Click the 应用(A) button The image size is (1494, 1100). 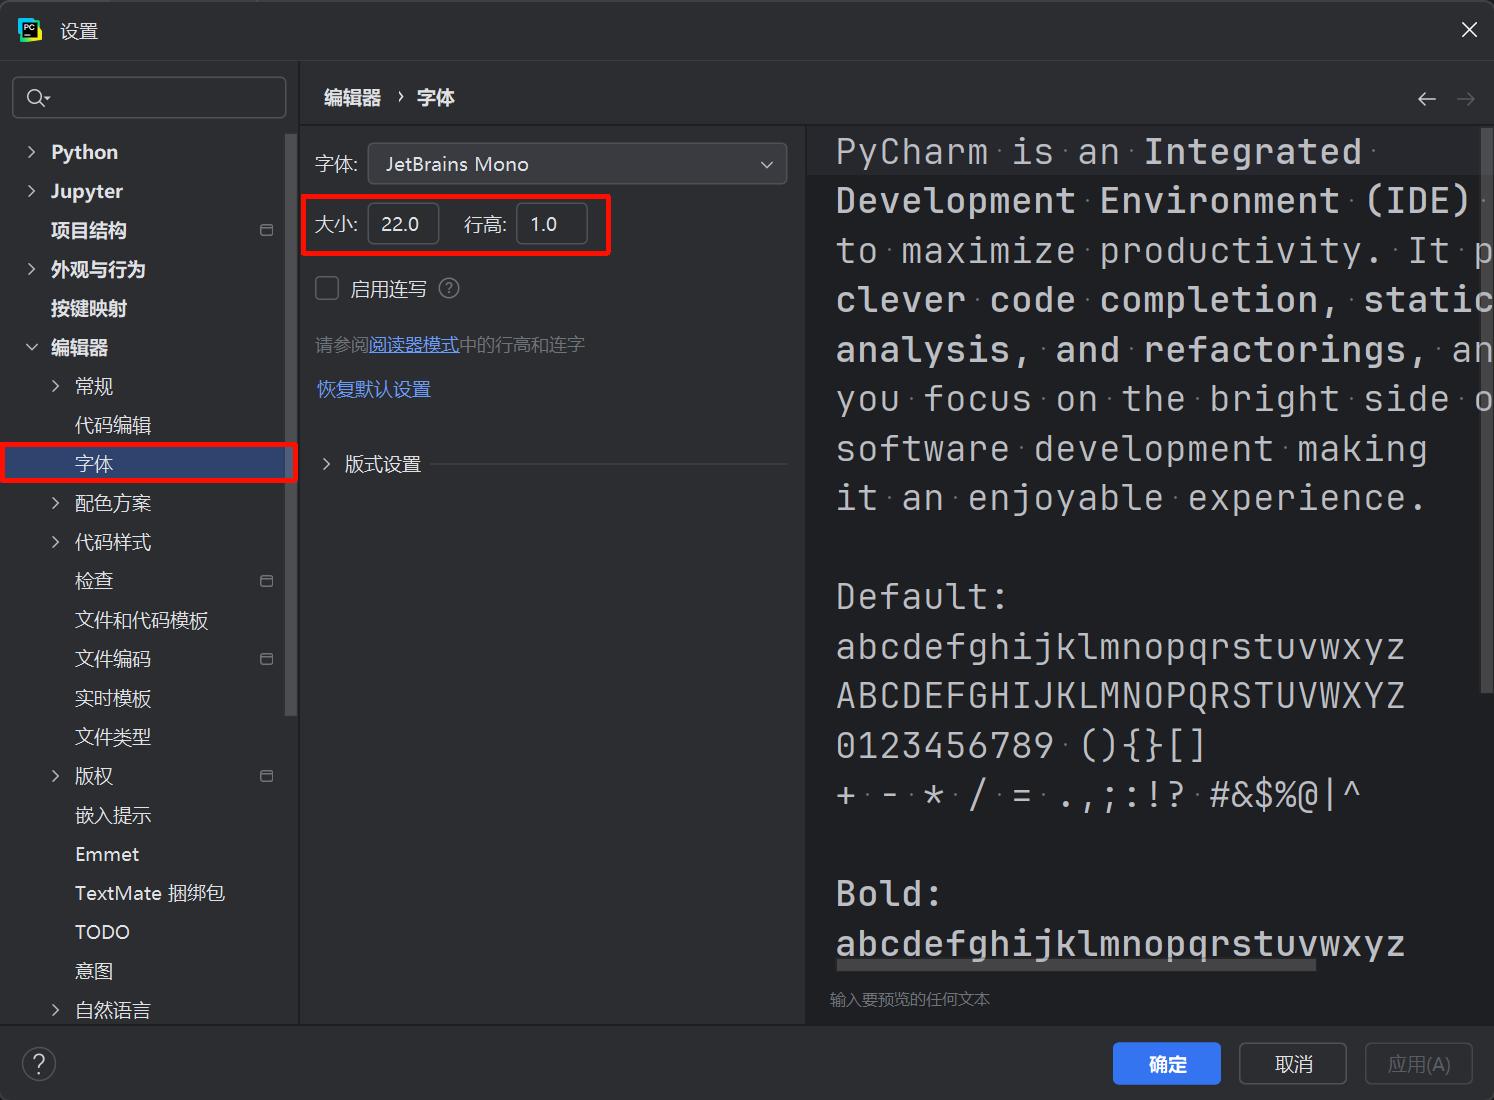coord(1419,1064)
